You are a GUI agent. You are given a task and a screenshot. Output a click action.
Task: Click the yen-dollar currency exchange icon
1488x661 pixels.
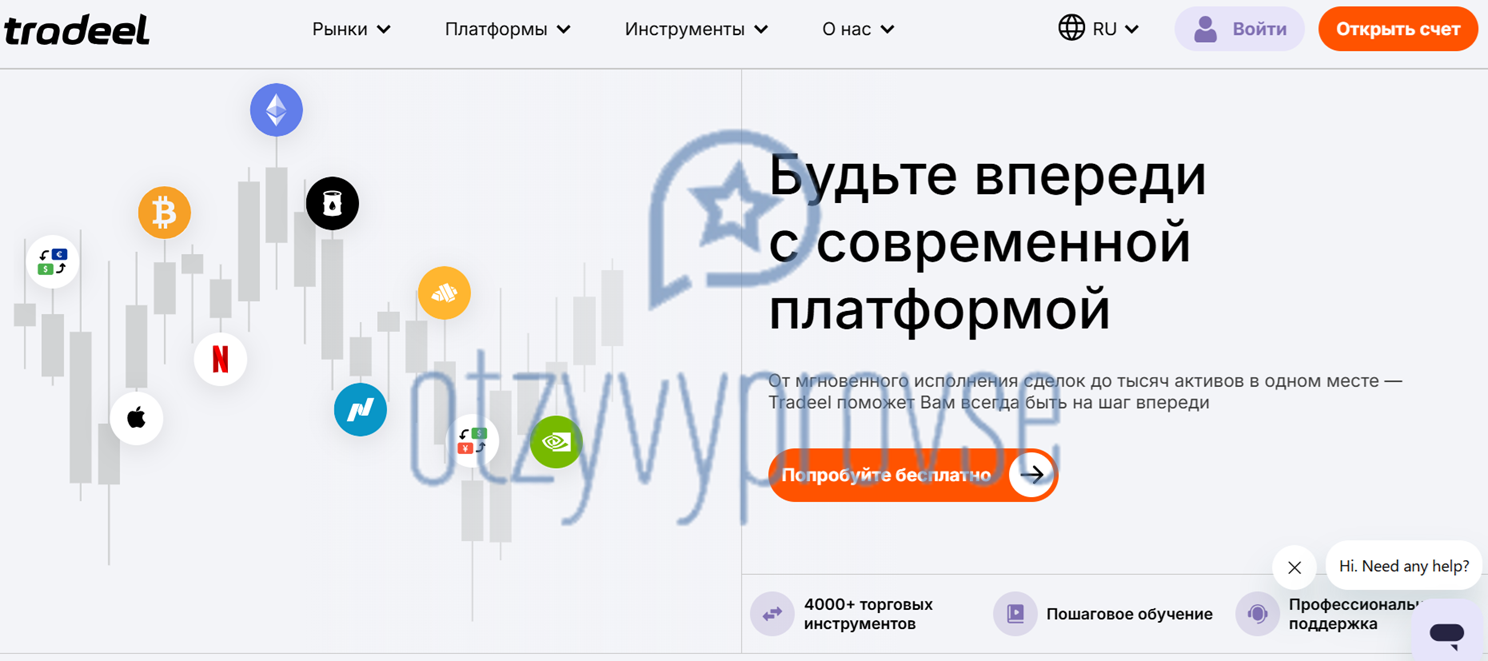click(x=472, y=441)
